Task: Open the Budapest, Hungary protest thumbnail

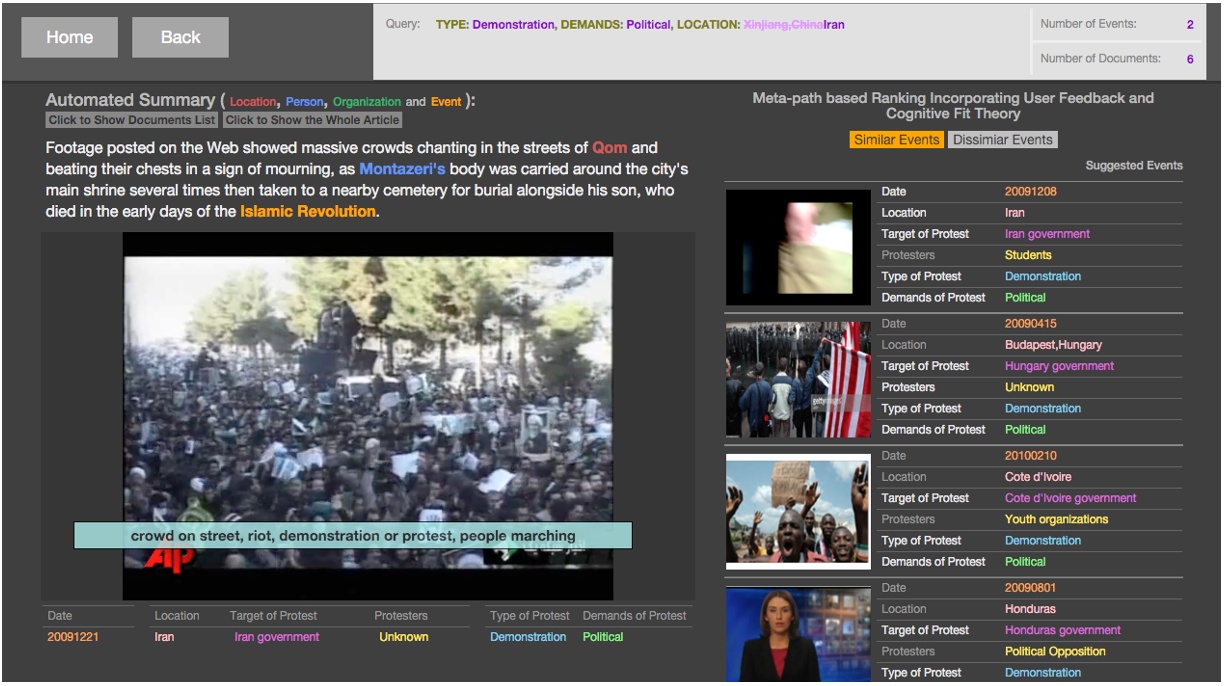Action: [798, 379]
